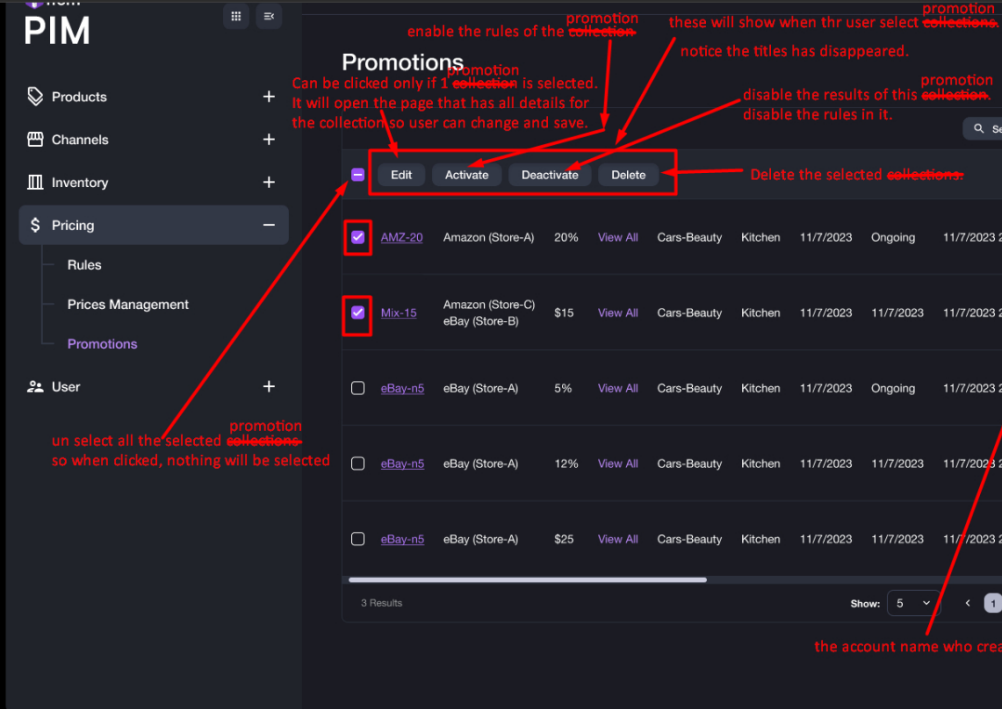Open the AMZ-20 promotion link
Viewport: 1002px width, 709px height.
(402, 237)
